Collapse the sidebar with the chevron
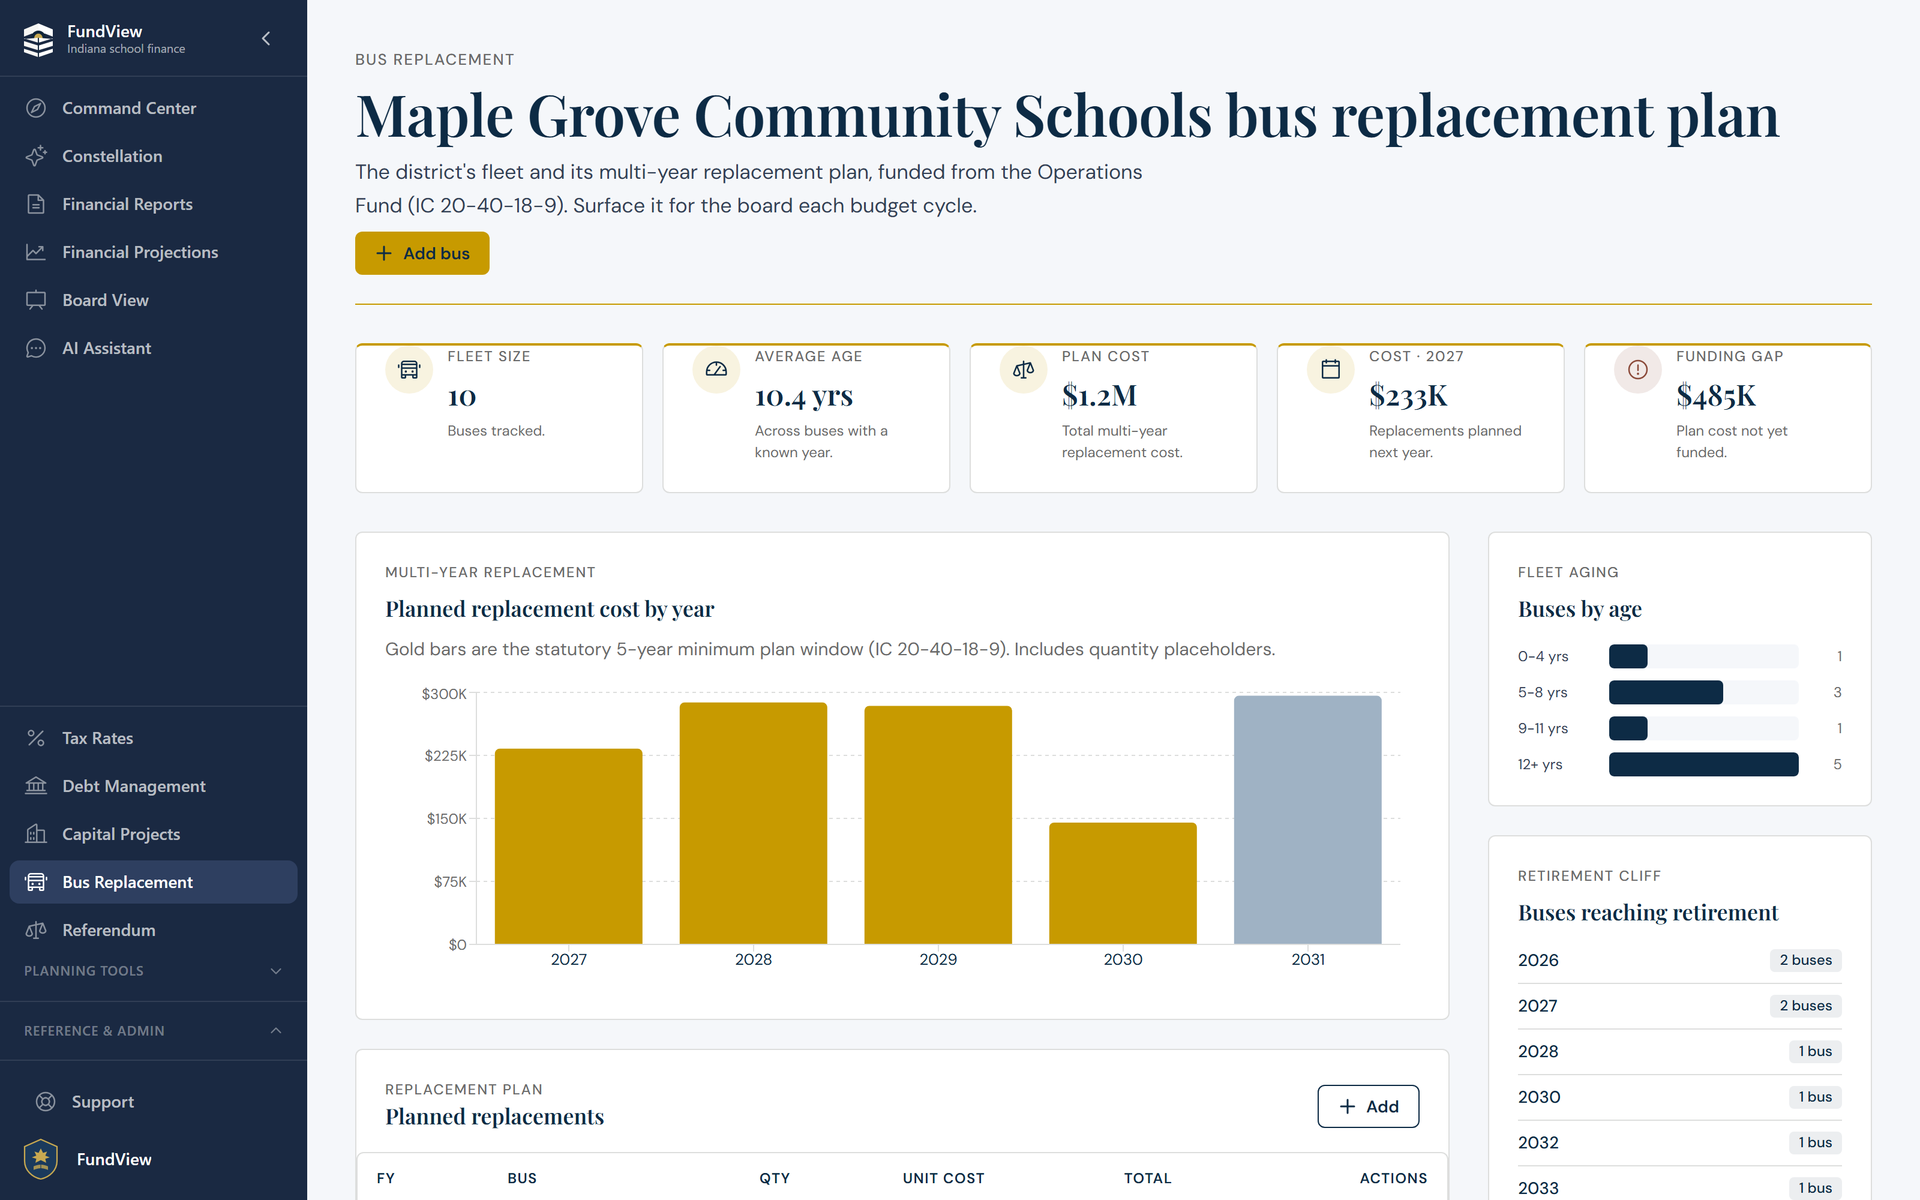Image resolution: width=1920 pixels, height=1200 pixels. click(x=266, y=39)
